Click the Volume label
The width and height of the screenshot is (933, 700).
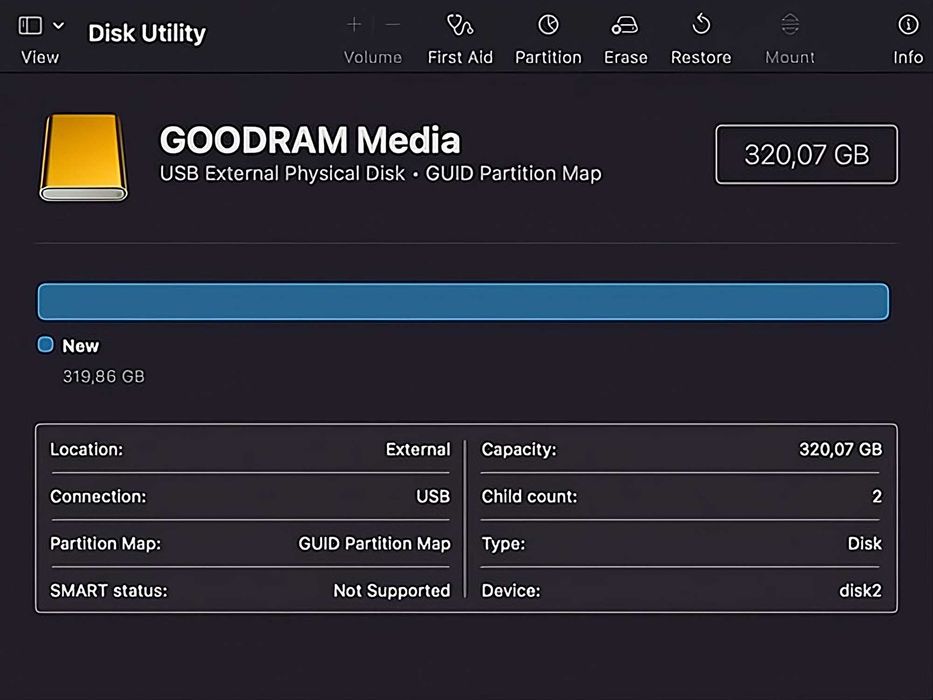[372, 57]
